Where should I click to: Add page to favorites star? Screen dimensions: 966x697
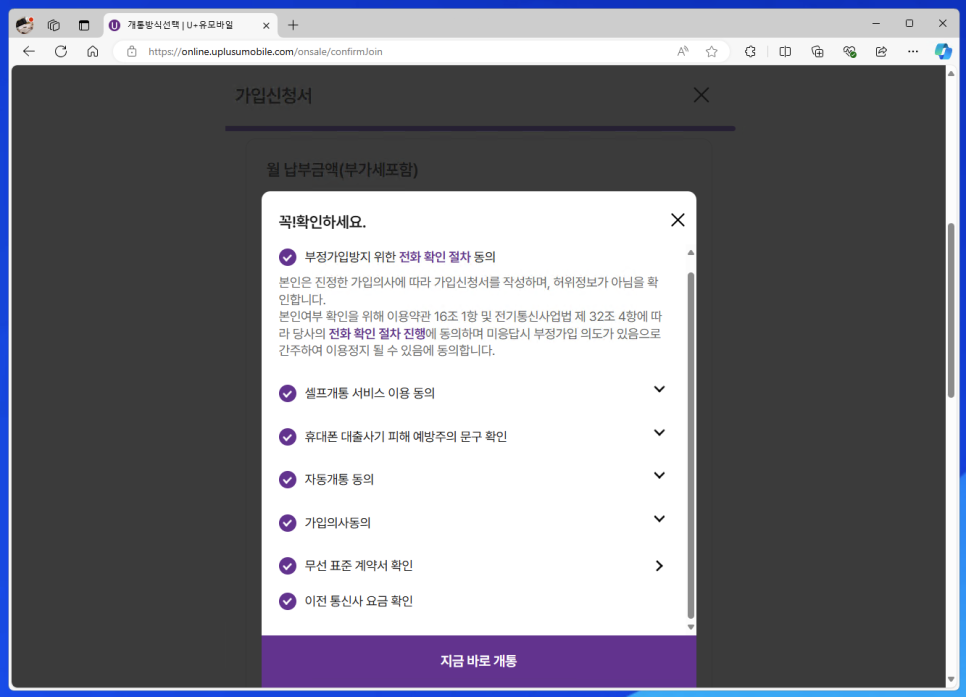[712, 52]
